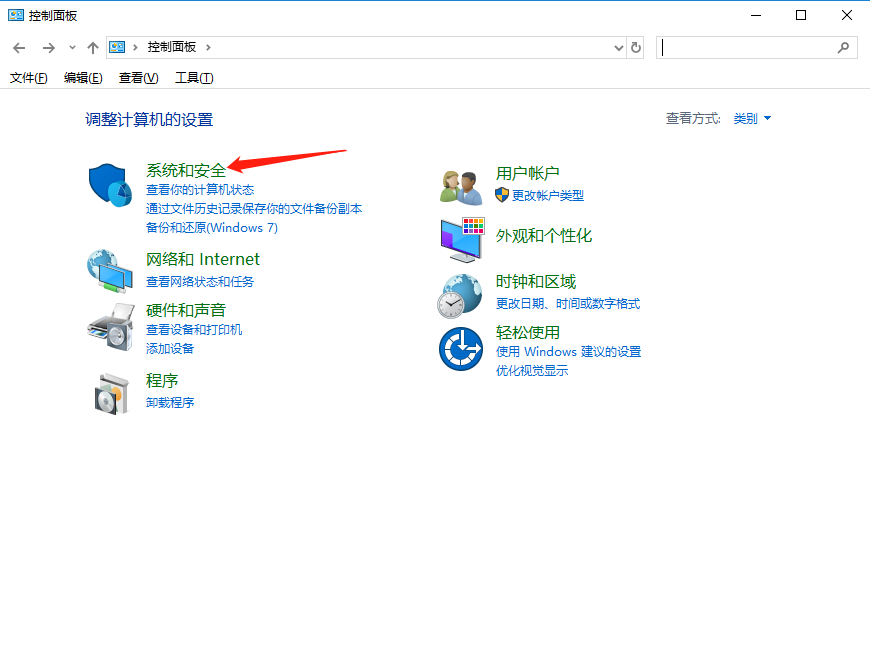Open recent locations dropdown arrow
870x653 pixels.
[x=72, y=47]
